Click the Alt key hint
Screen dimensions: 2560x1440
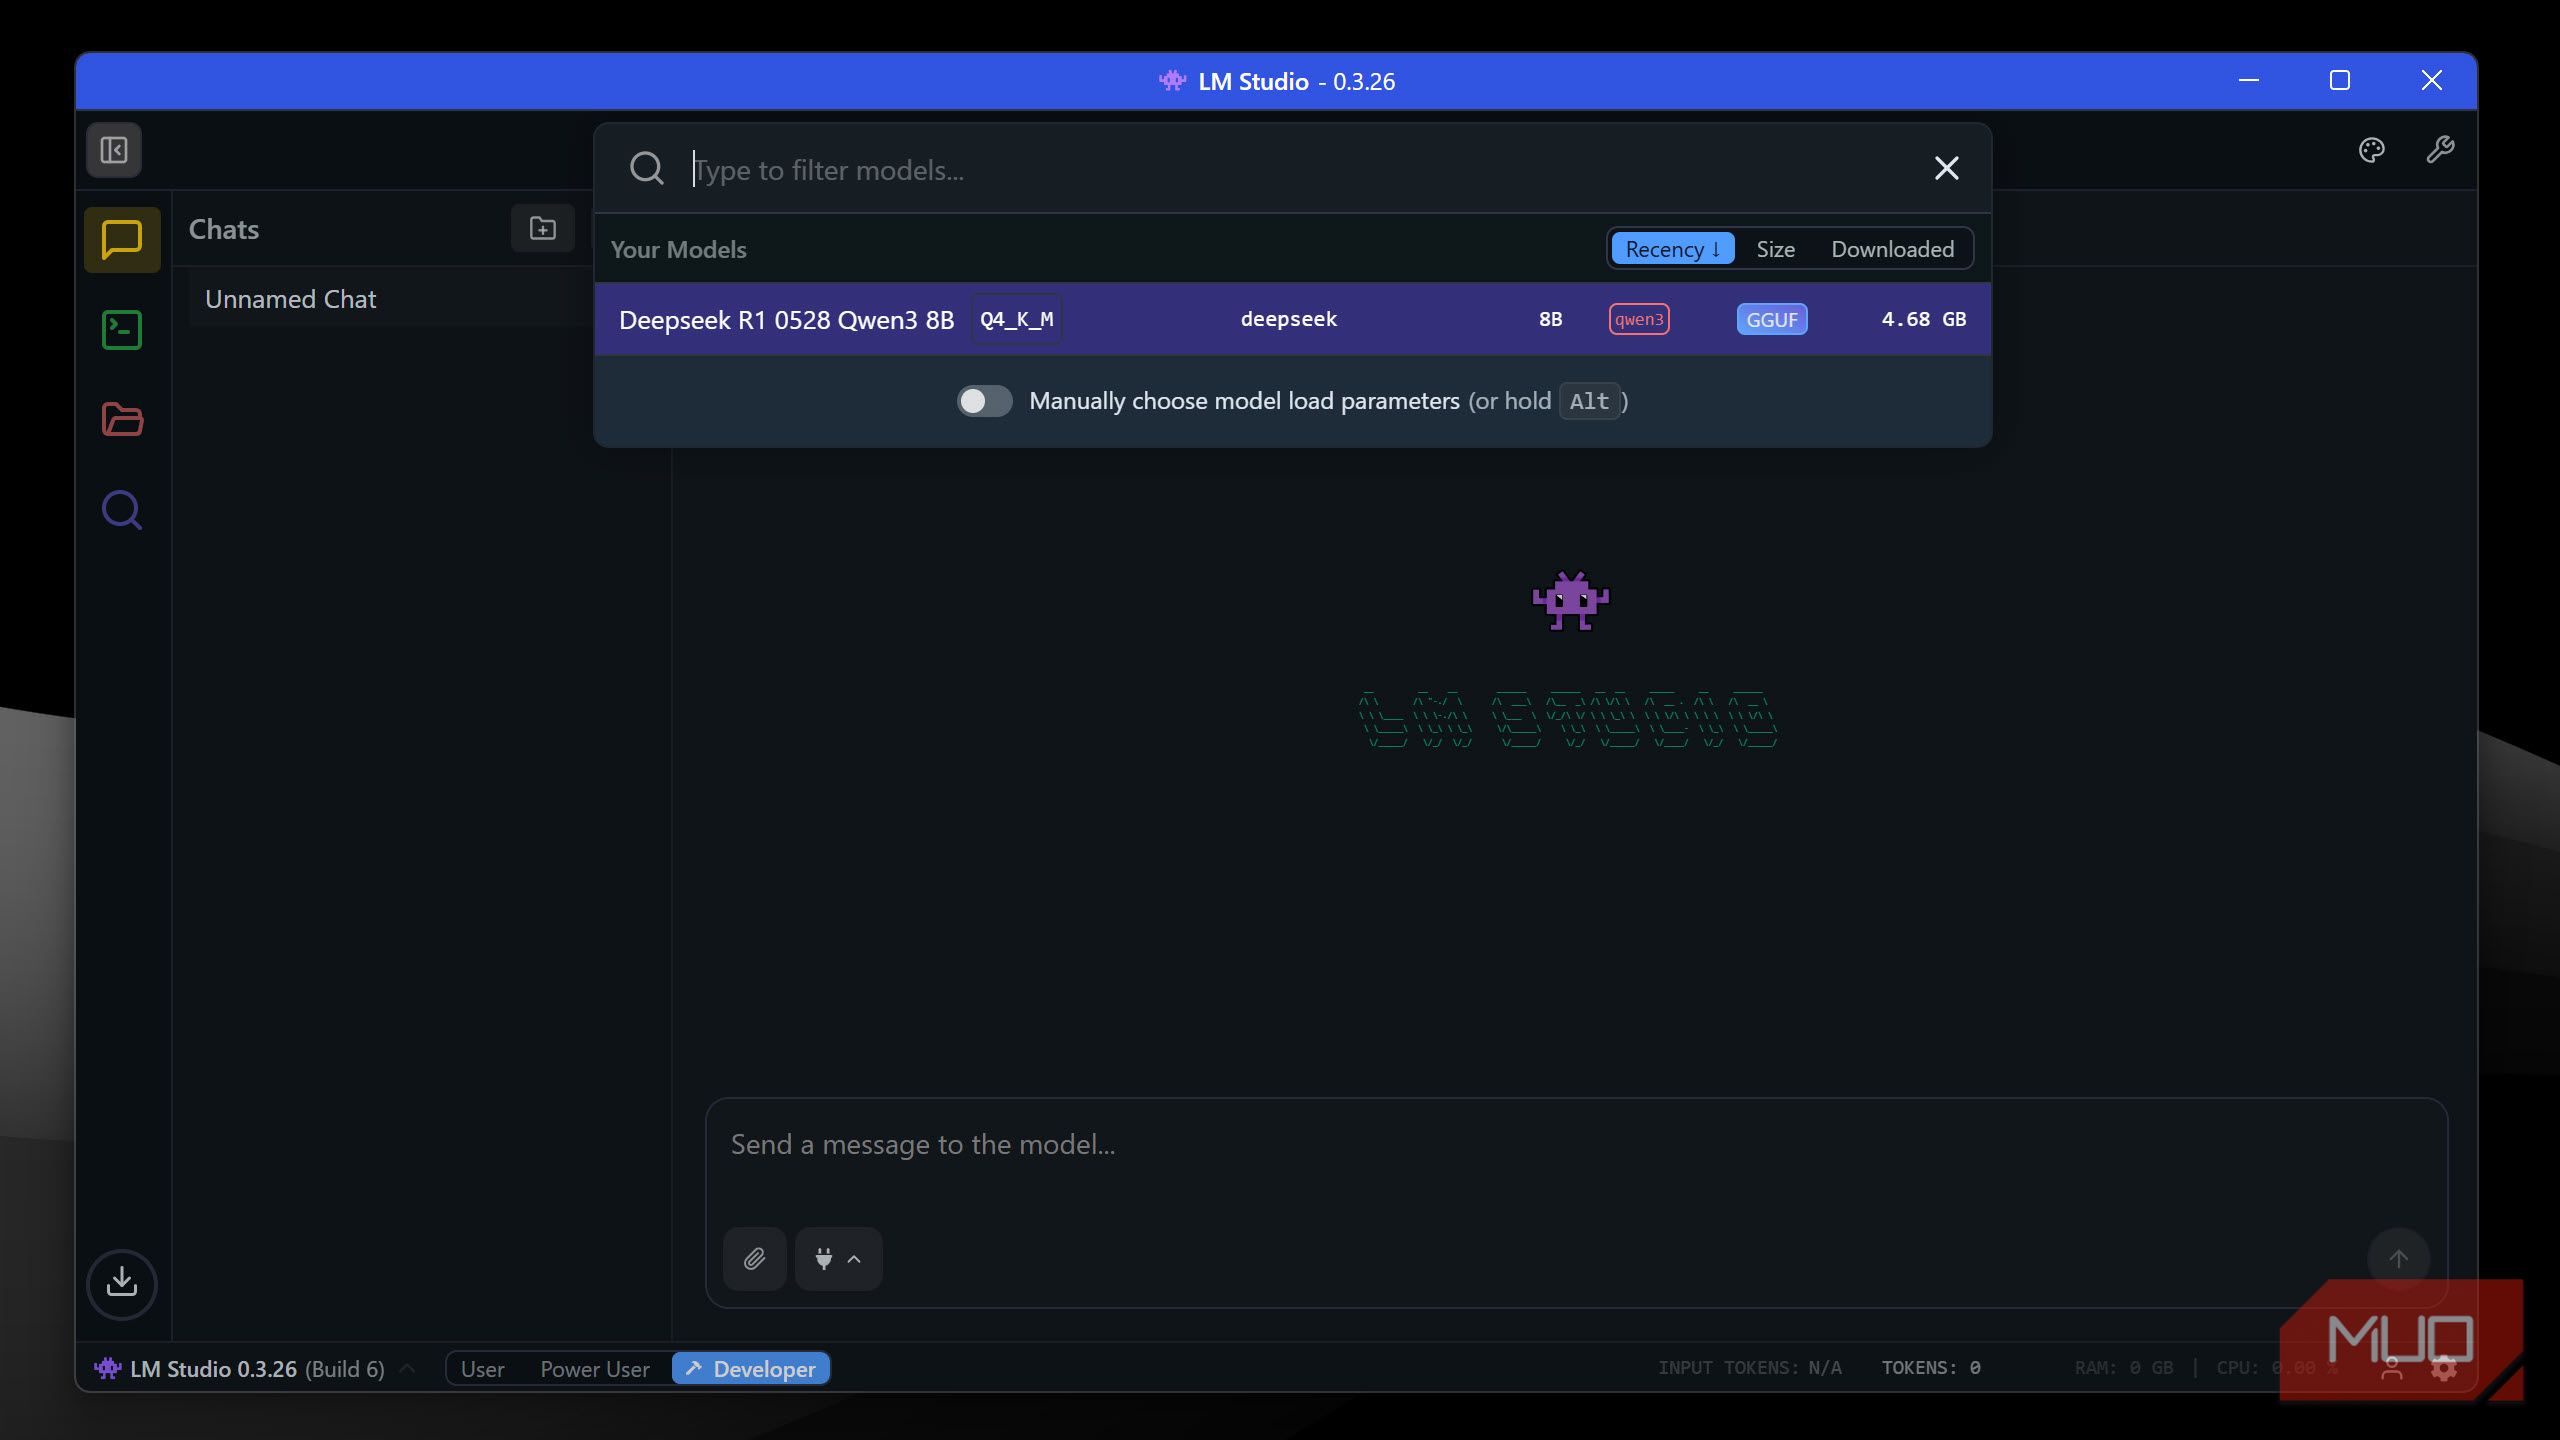pyautogui.click(x=1589, y=401)
